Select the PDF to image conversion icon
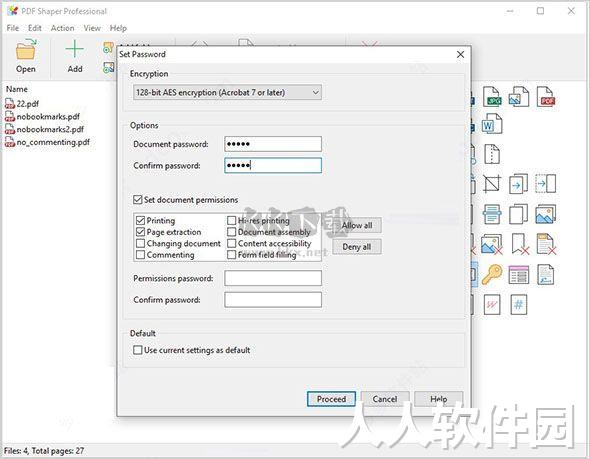Image resolution: width=590 pixels, height=459 pixels. click(519, 96)
